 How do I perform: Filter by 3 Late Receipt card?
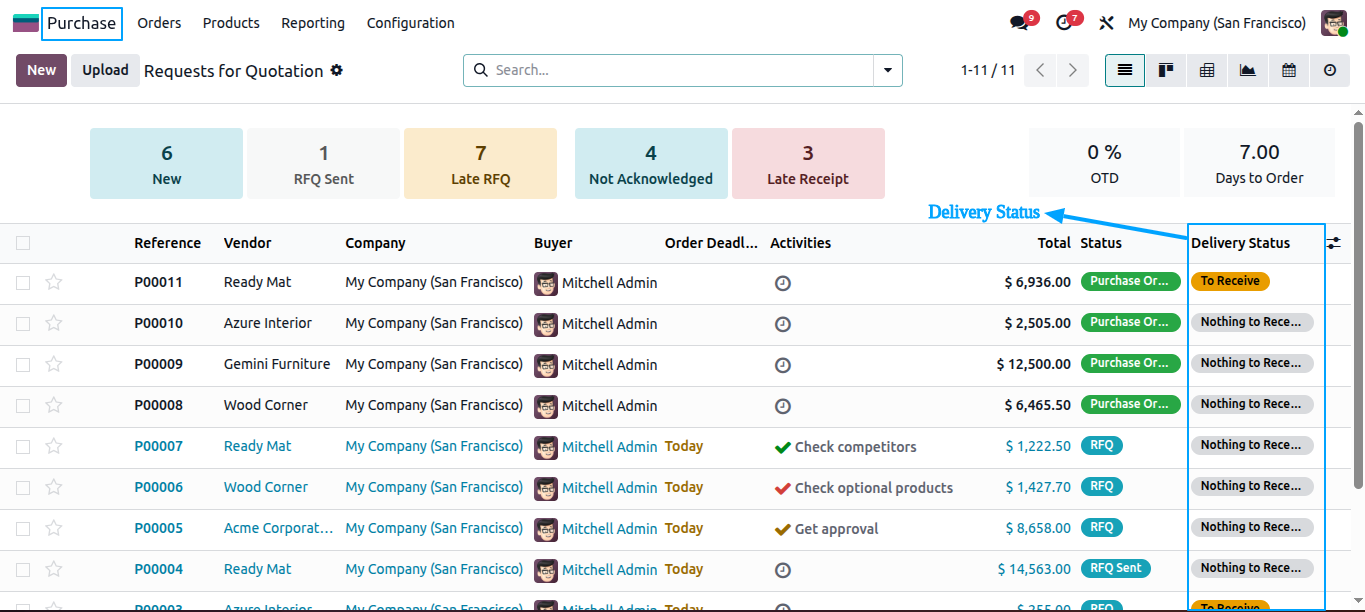tap(808, 163)
